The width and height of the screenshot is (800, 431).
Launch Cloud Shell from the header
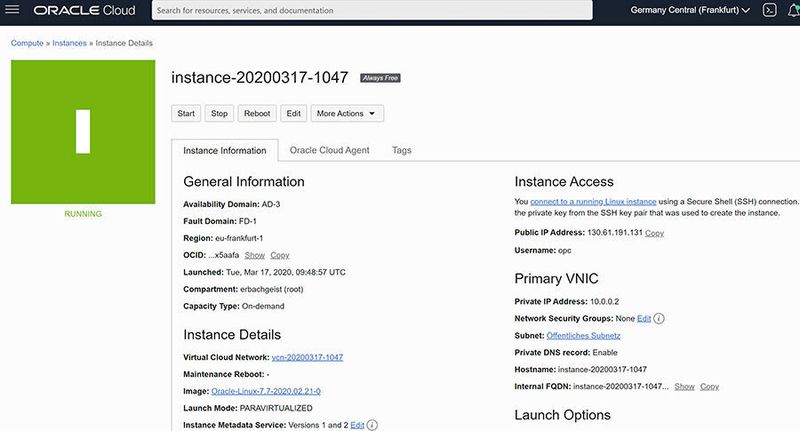pyautogui.click(x=769, y=11)
